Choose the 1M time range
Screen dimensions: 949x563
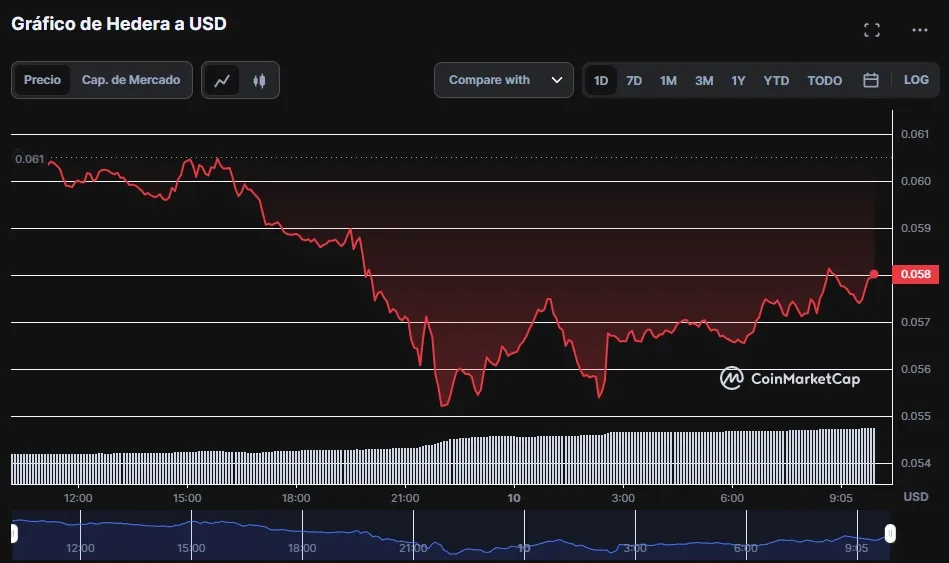coord(668,80)
